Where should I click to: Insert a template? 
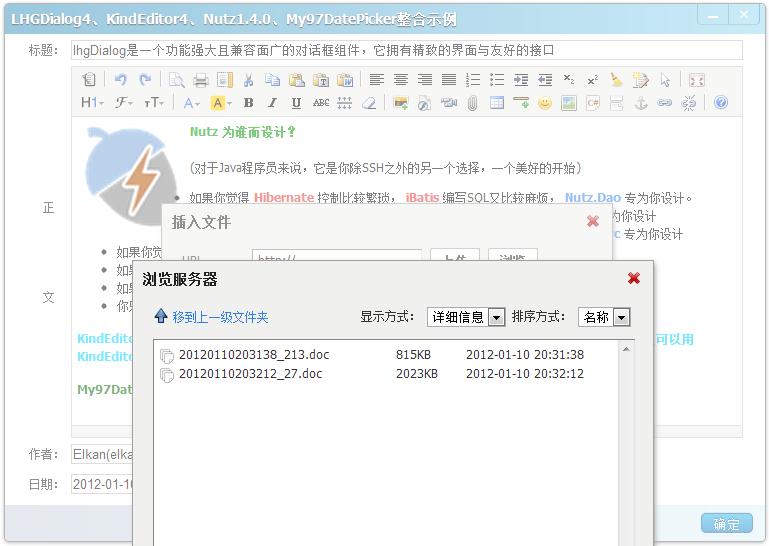point(225,79)
